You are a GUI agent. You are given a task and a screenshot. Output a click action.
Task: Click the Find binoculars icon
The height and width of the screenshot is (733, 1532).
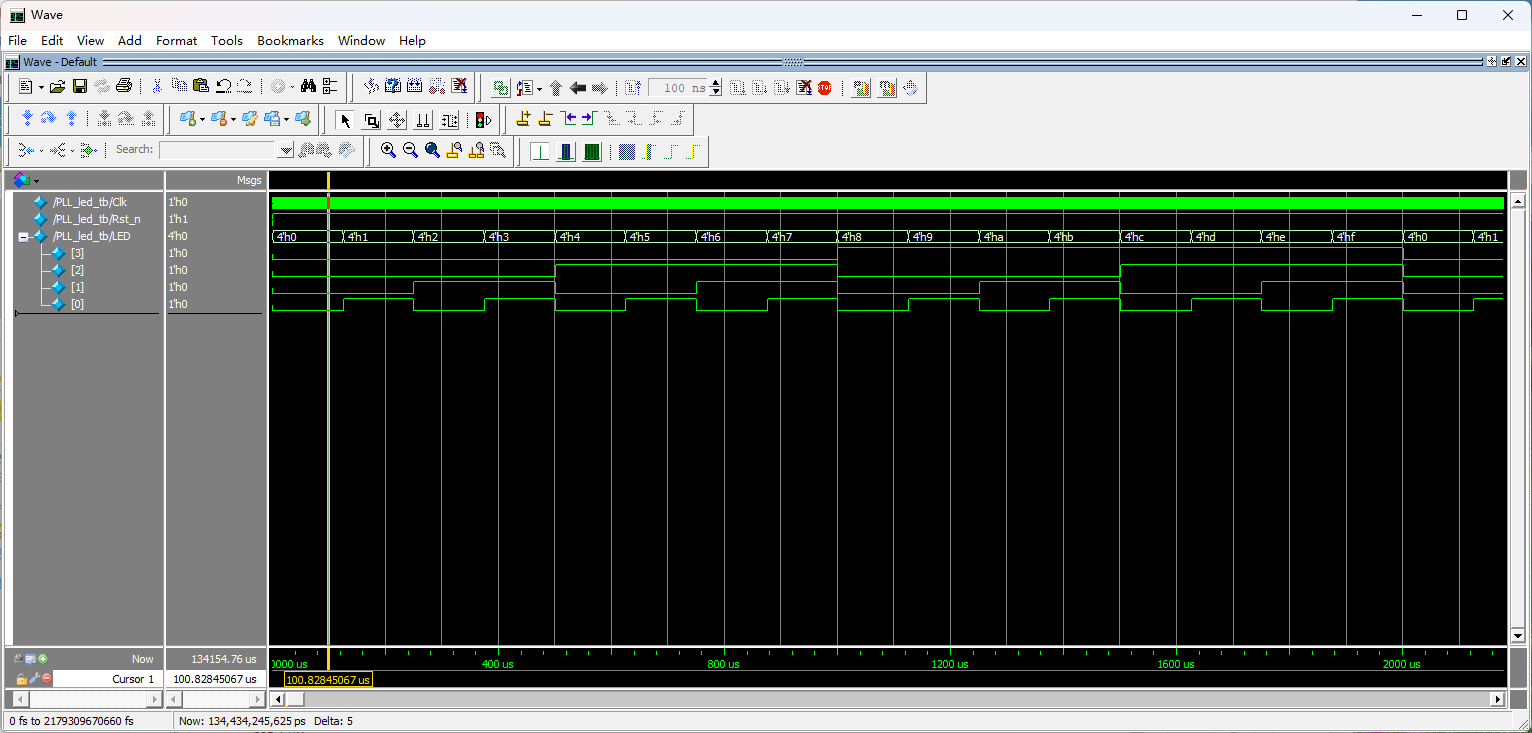(x=308, y=87)
